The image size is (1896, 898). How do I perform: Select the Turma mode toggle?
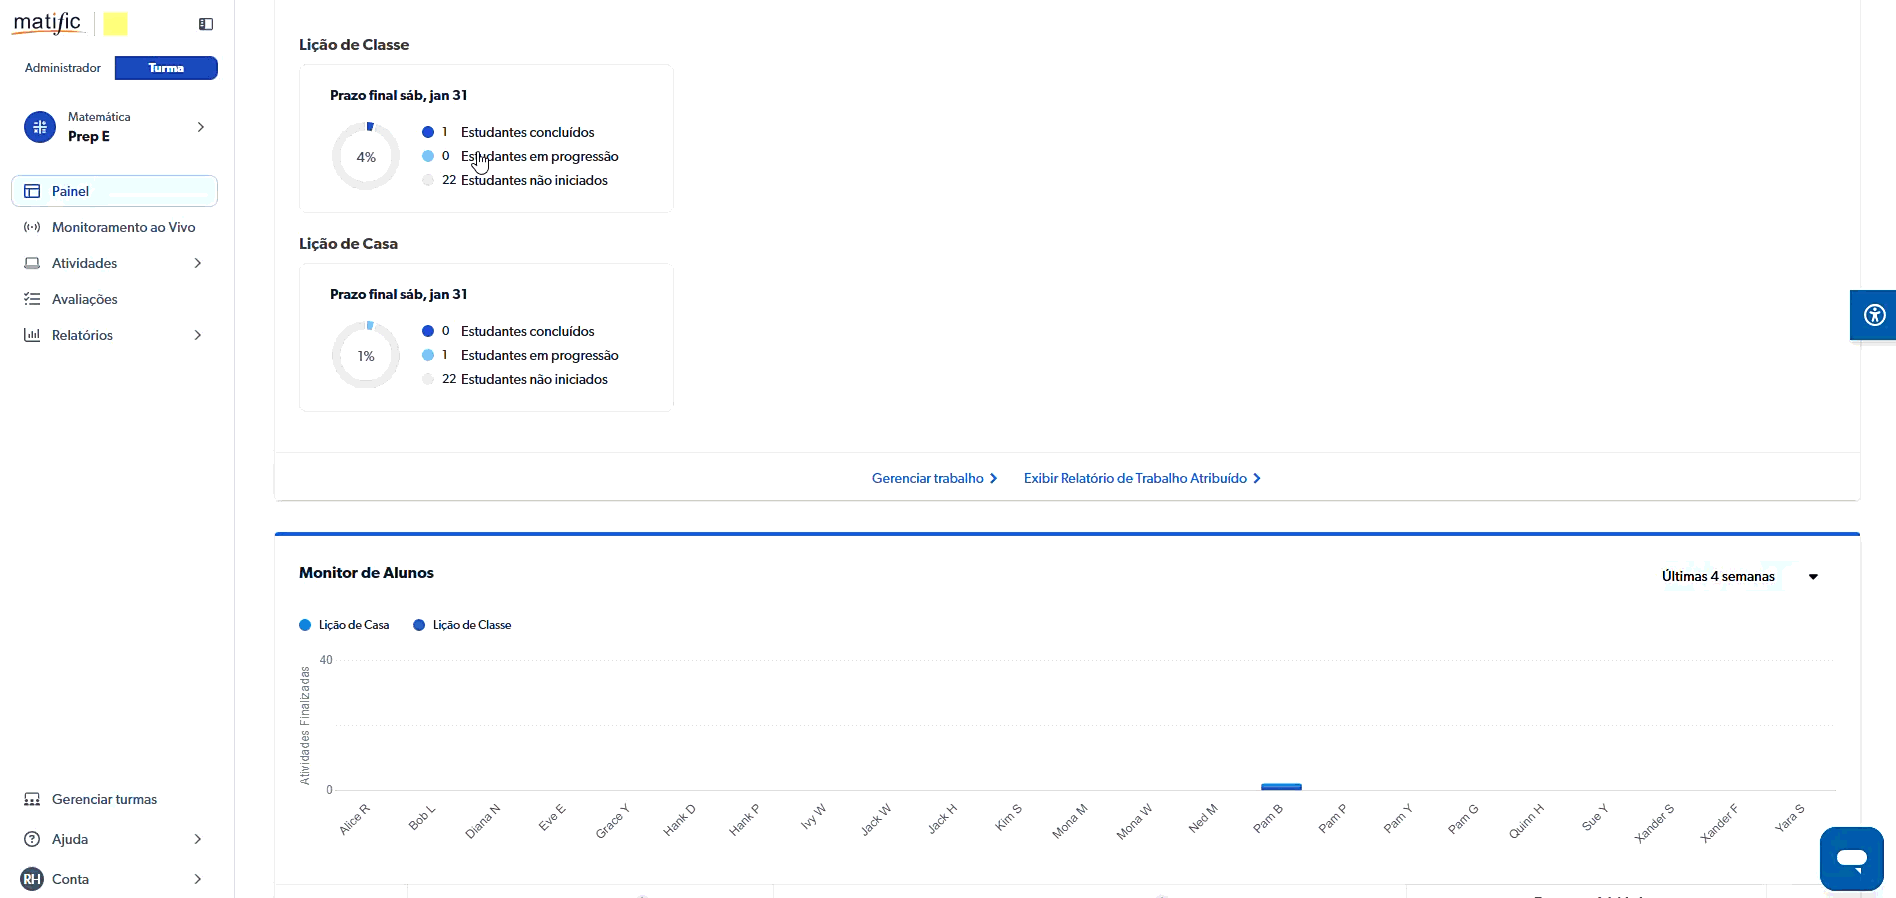click(x=166, y=68)
